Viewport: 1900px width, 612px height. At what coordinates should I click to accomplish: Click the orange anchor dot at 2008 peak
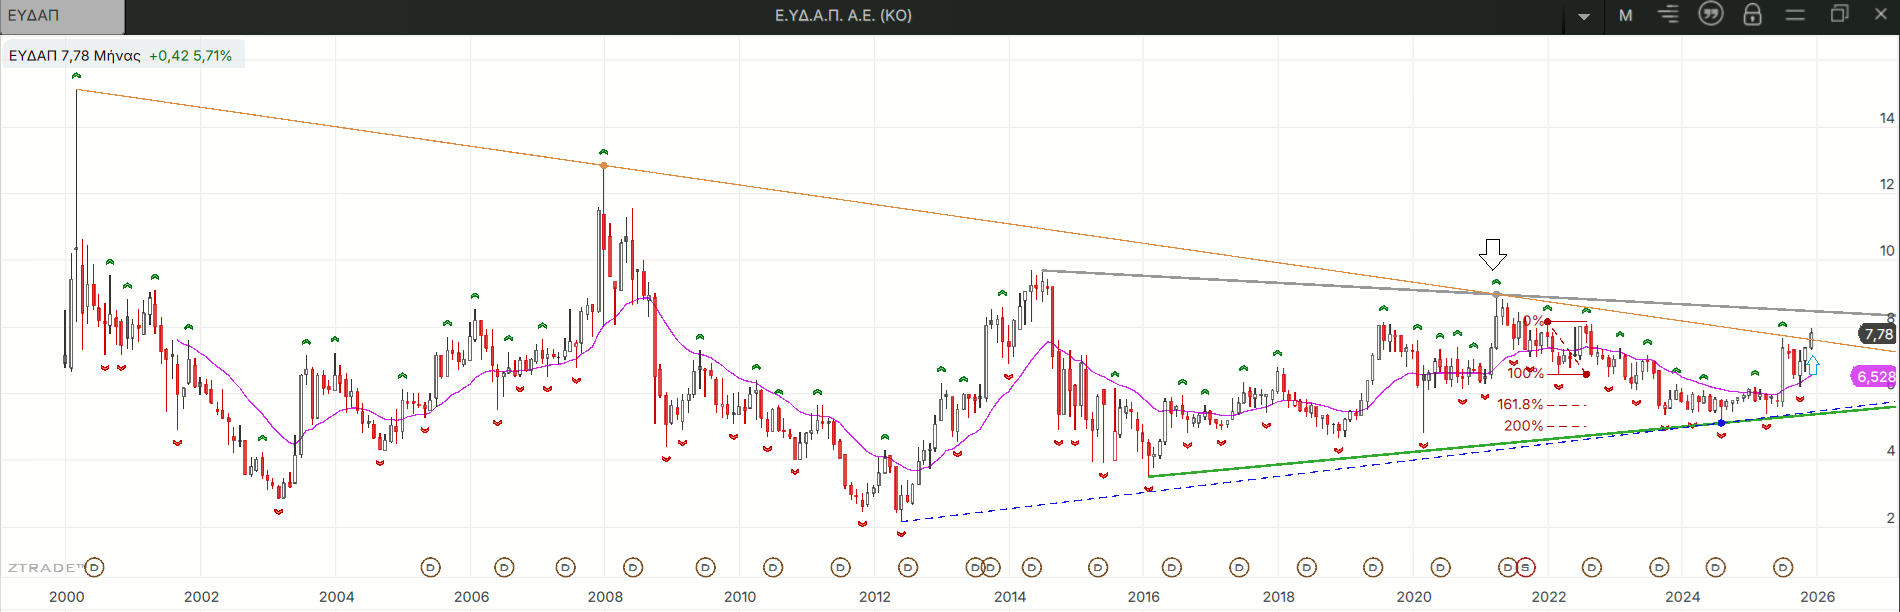[x=603, y=166]
